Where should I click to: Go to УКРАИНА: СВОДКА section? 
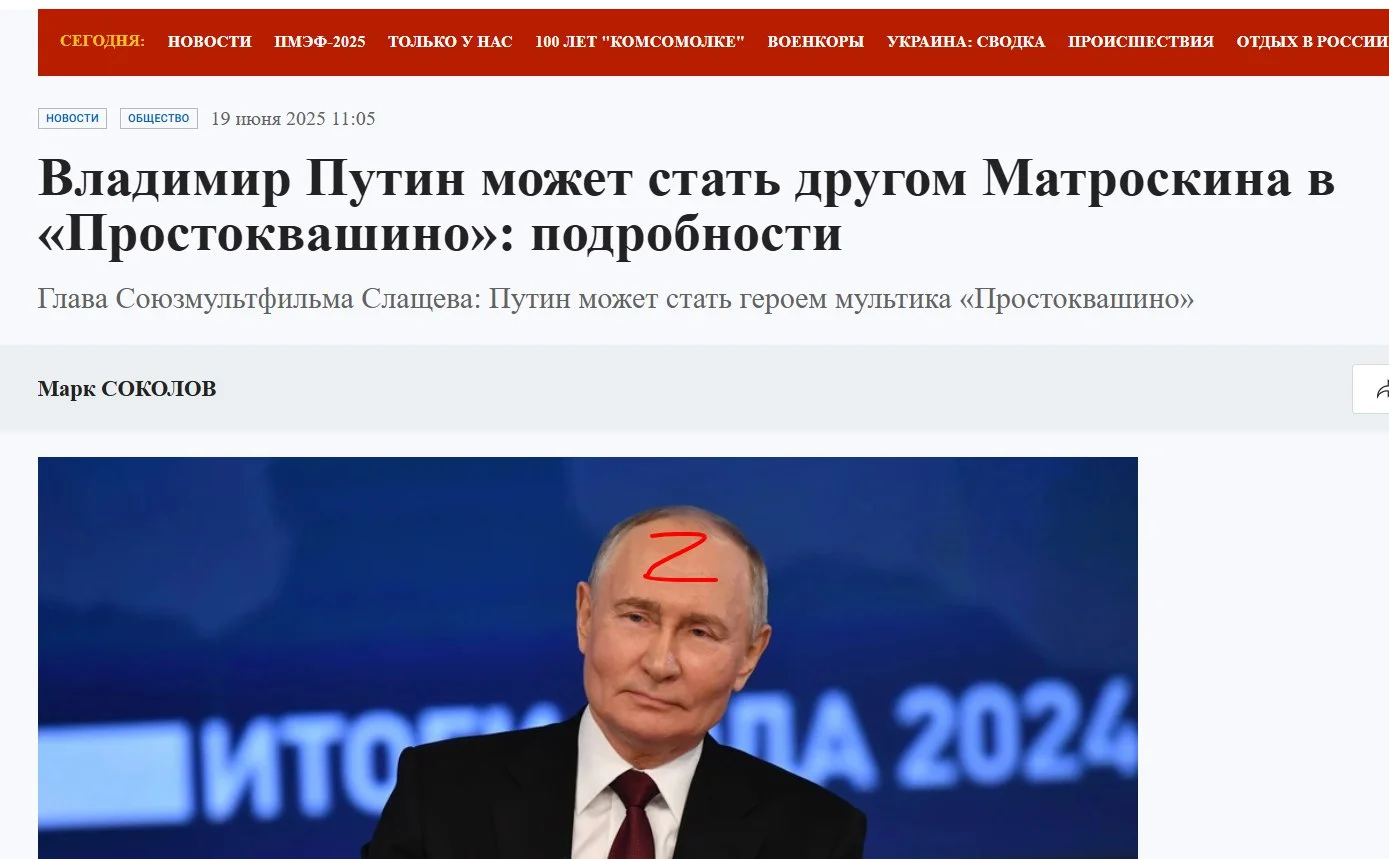(x=966, y=42)
